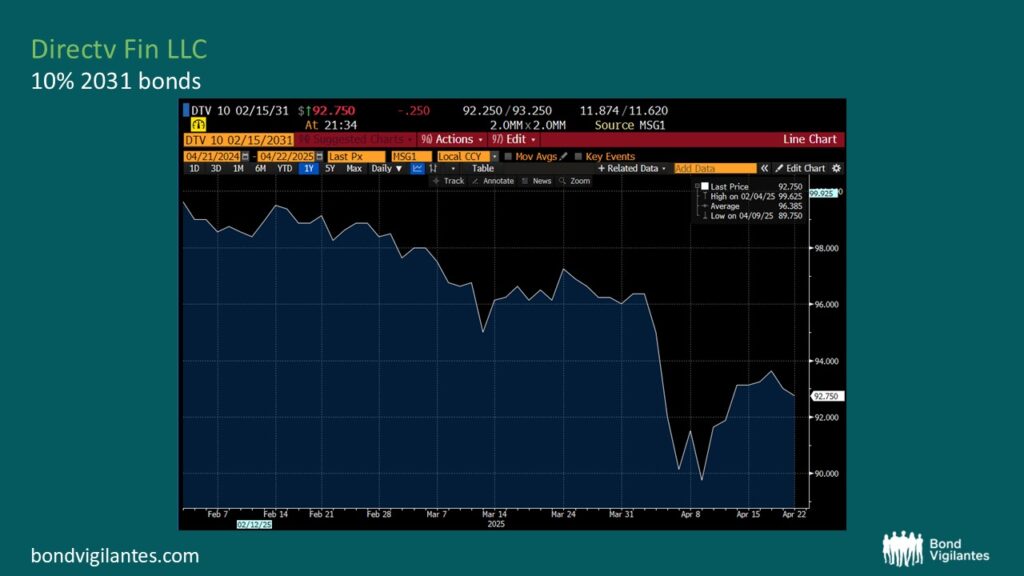Click the end date field 04/22/2025
The image size is (1024, 576).
tap(286, 157)
